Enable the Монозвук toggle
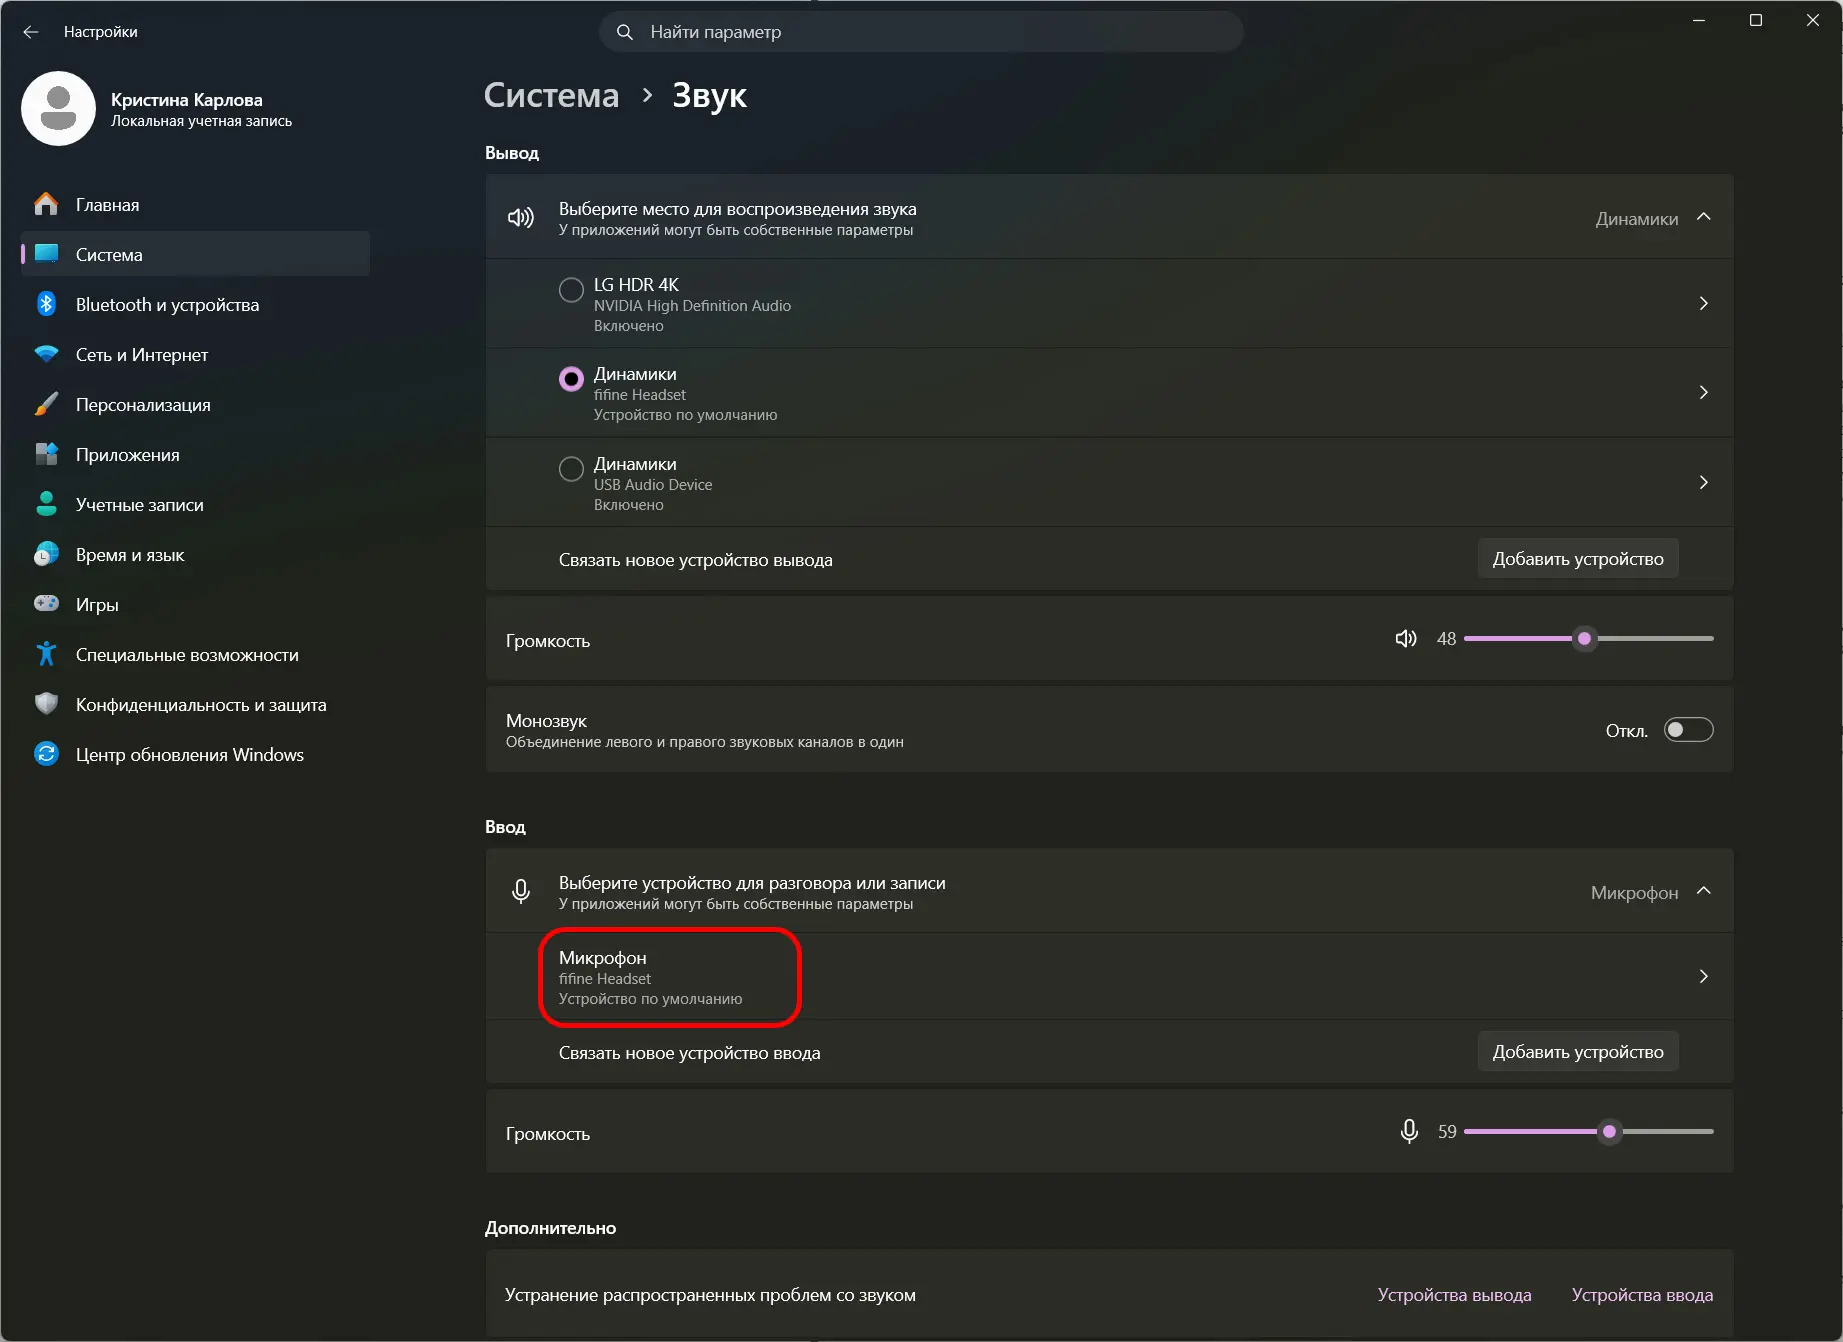Screen dimensions: 1843x1342 (x=1688, y=730)
